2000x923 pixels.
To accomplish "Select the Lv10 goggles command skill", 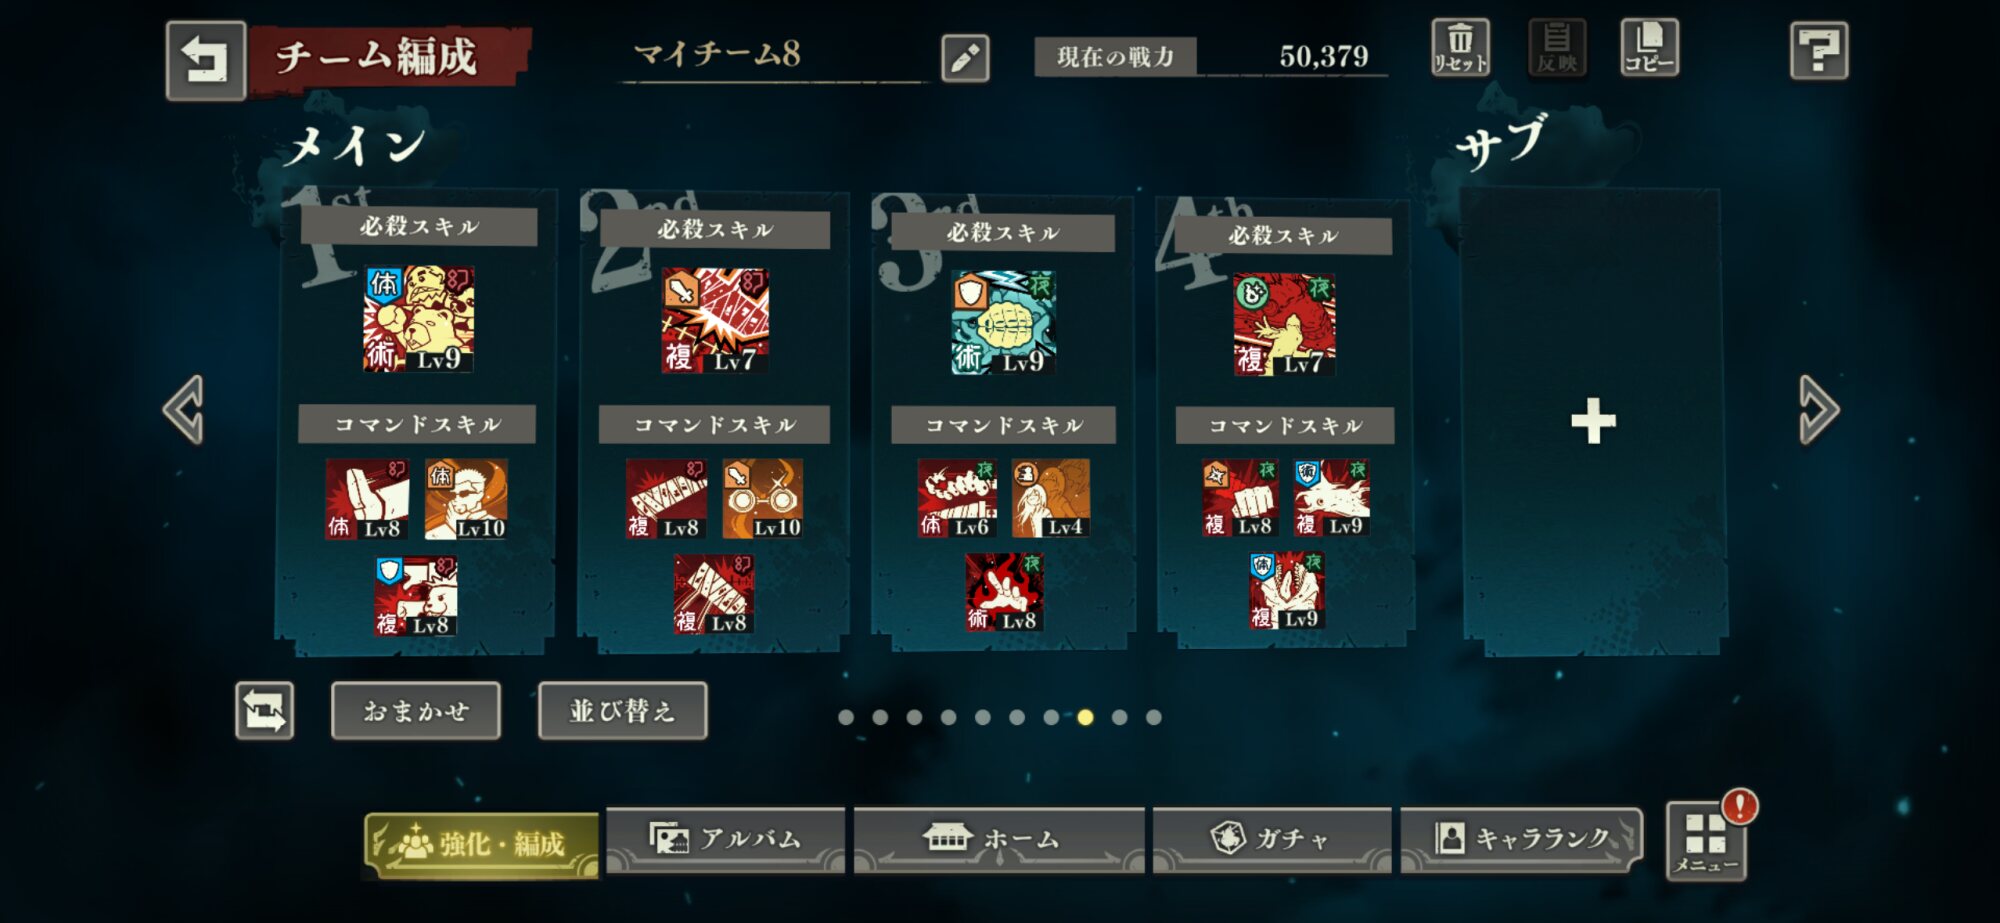I will click(x=763, y=499).
